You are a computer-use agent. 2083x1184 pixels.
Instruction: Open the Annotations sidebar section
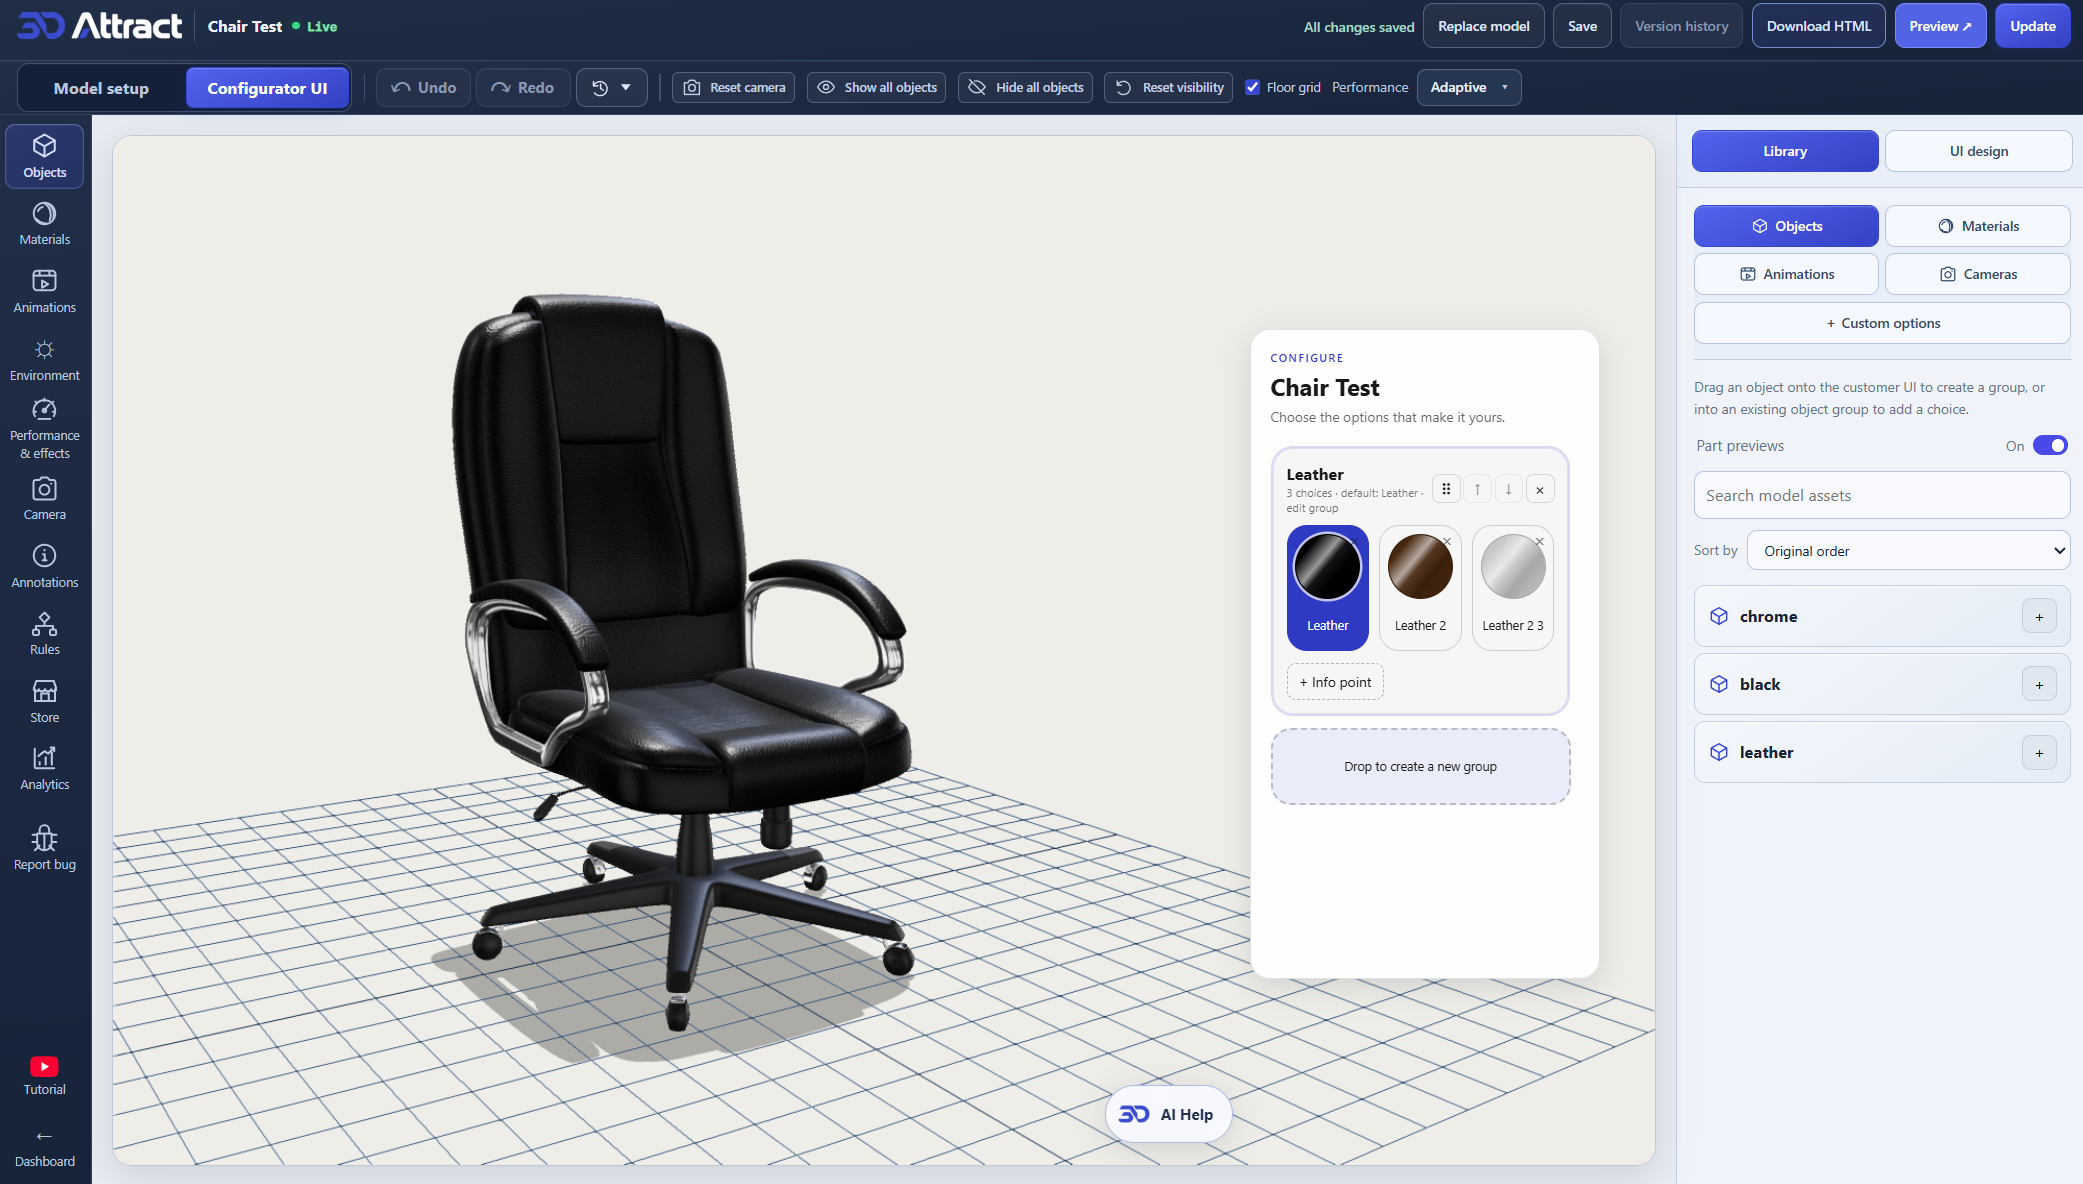[45, 567]
